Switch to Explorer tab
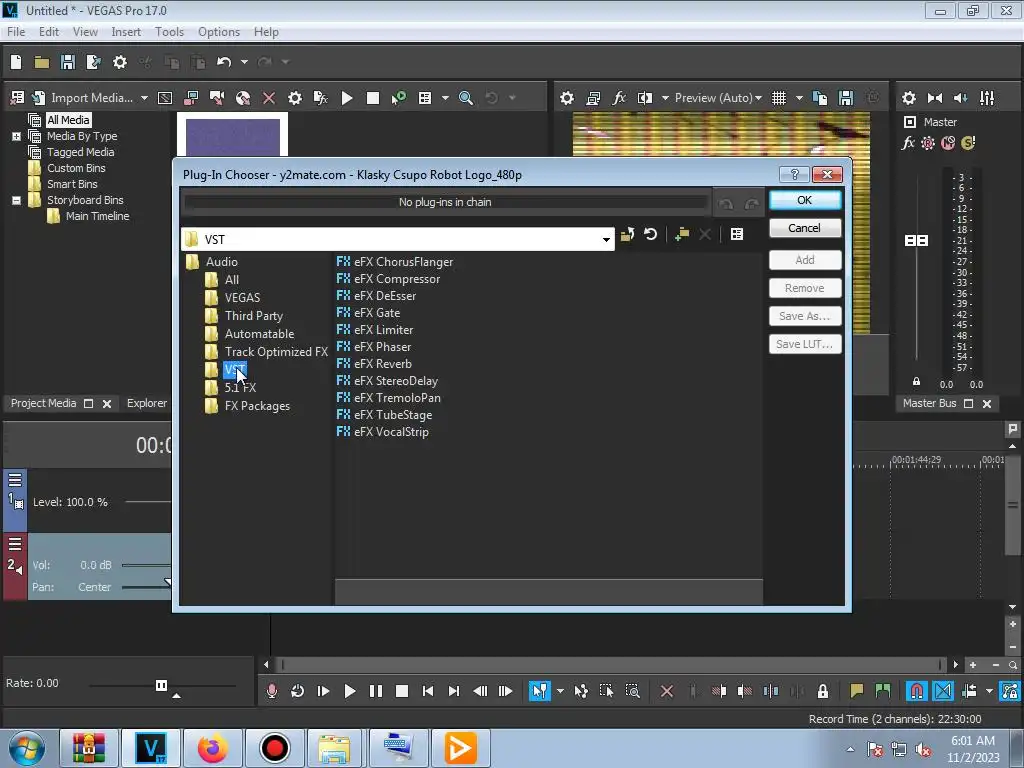Viewport: 1024px width, 768px height. (147, 404)
